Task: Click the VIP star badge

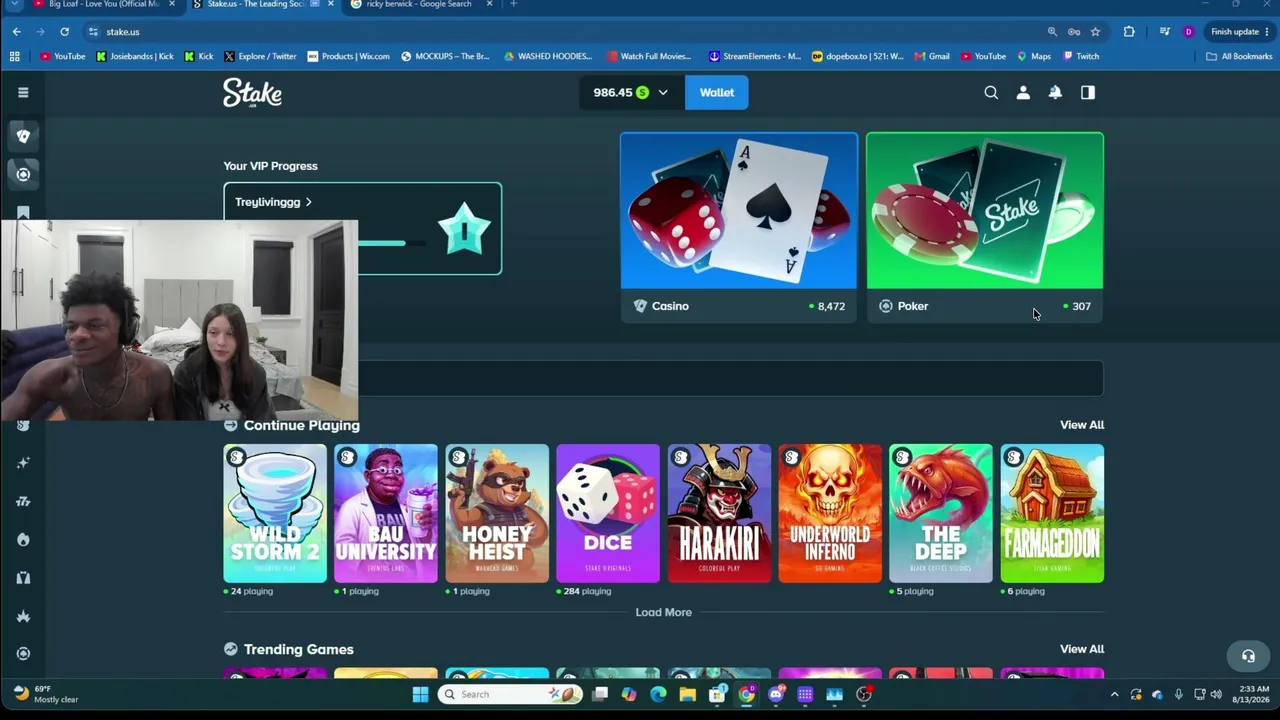Action: pos(464,229)
